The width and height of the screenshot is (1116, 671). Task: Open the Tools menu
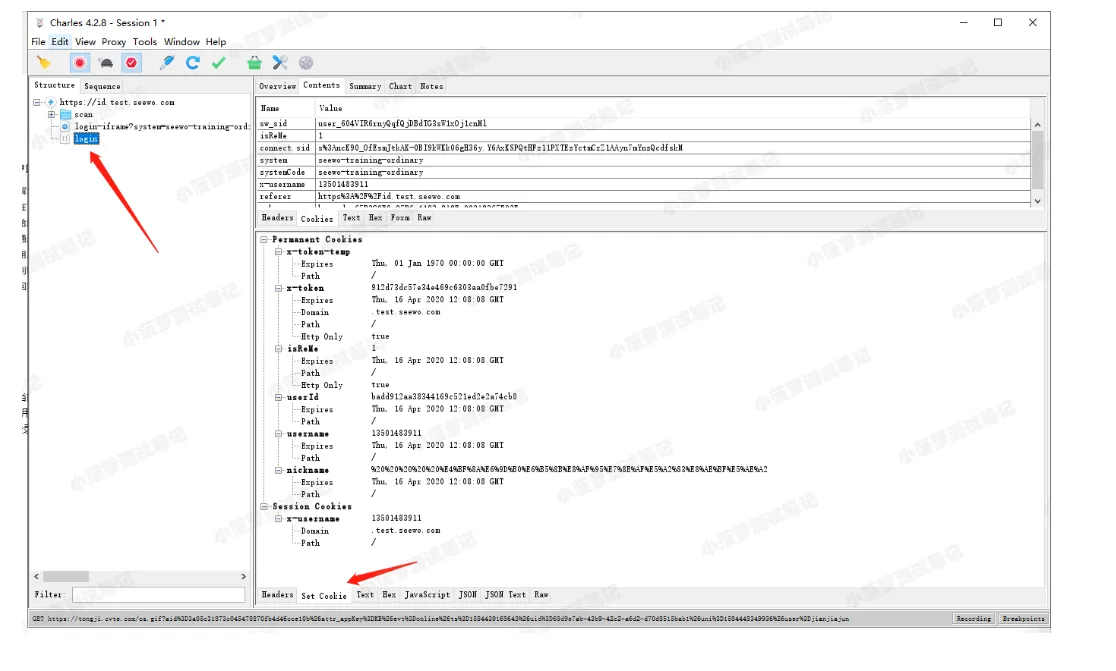[144, 42]
